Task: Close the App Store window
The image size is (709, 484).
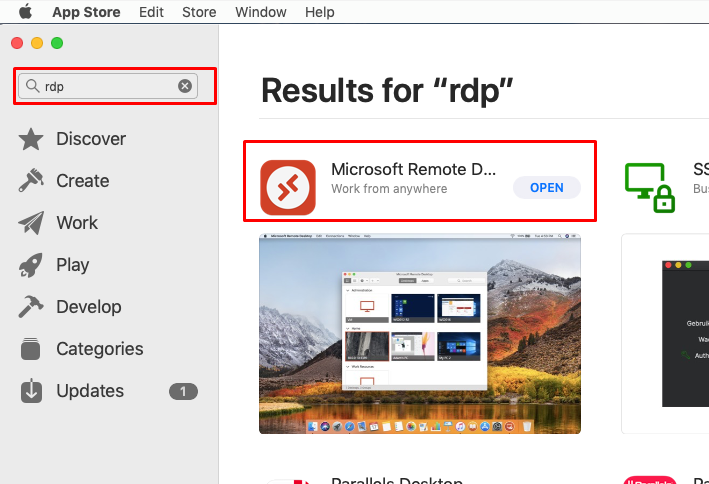Action: [17, 43]
